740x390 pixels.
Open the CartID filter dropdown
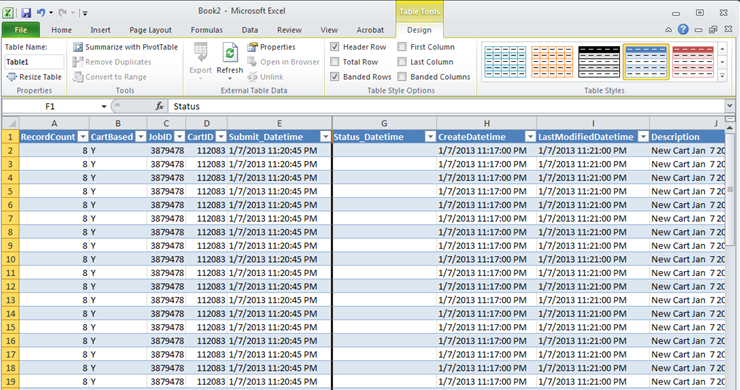point(221,137)
